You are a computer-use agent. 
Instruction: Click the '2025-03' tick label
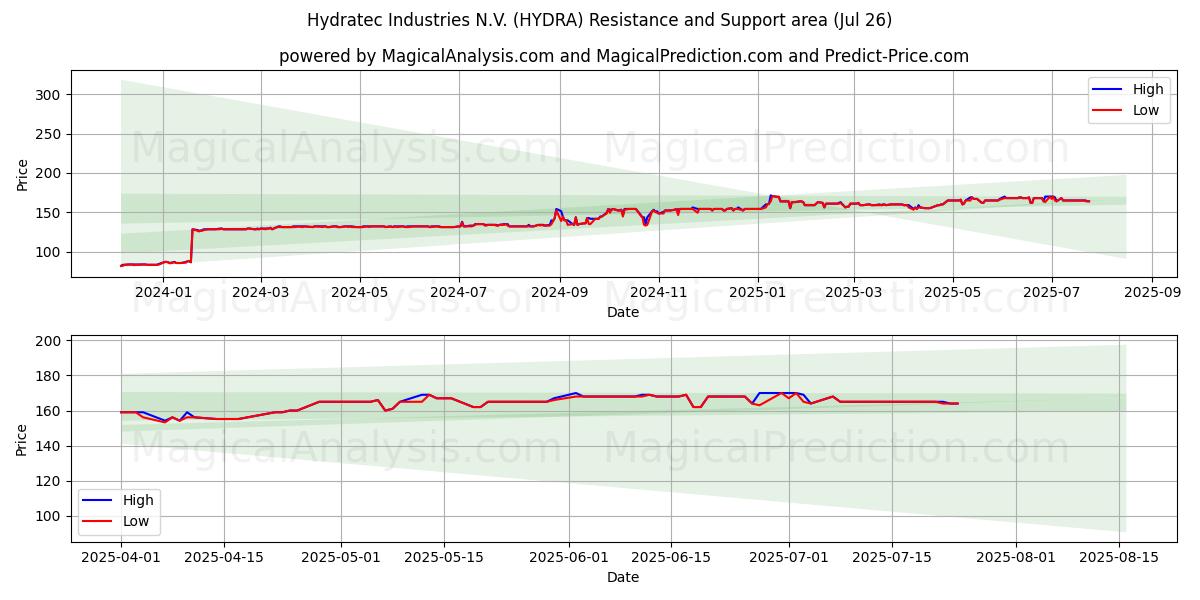tap(853, 293)
